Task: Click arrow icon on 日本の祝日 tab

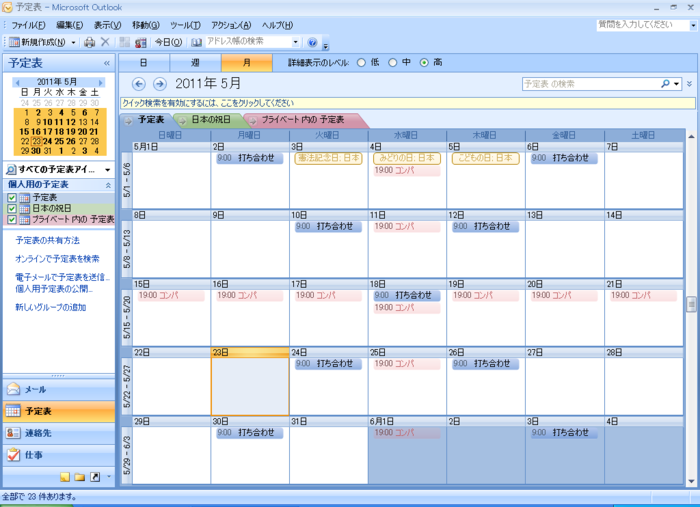Action: pos(182,121)
